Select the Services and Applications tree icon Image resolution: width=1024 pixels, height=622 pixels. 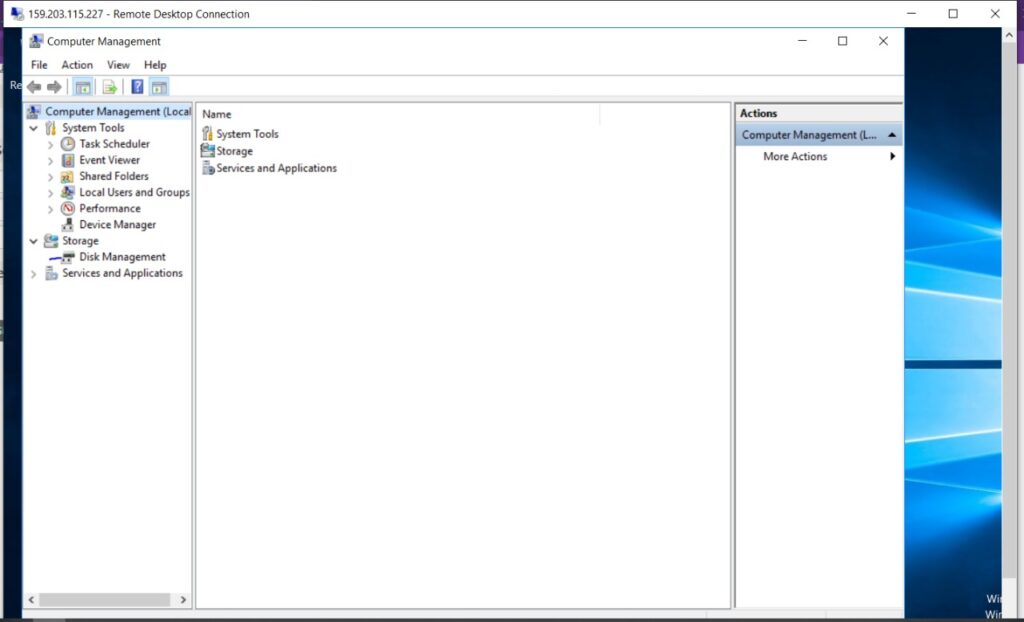pyautogui.click(x=51, y=274)
